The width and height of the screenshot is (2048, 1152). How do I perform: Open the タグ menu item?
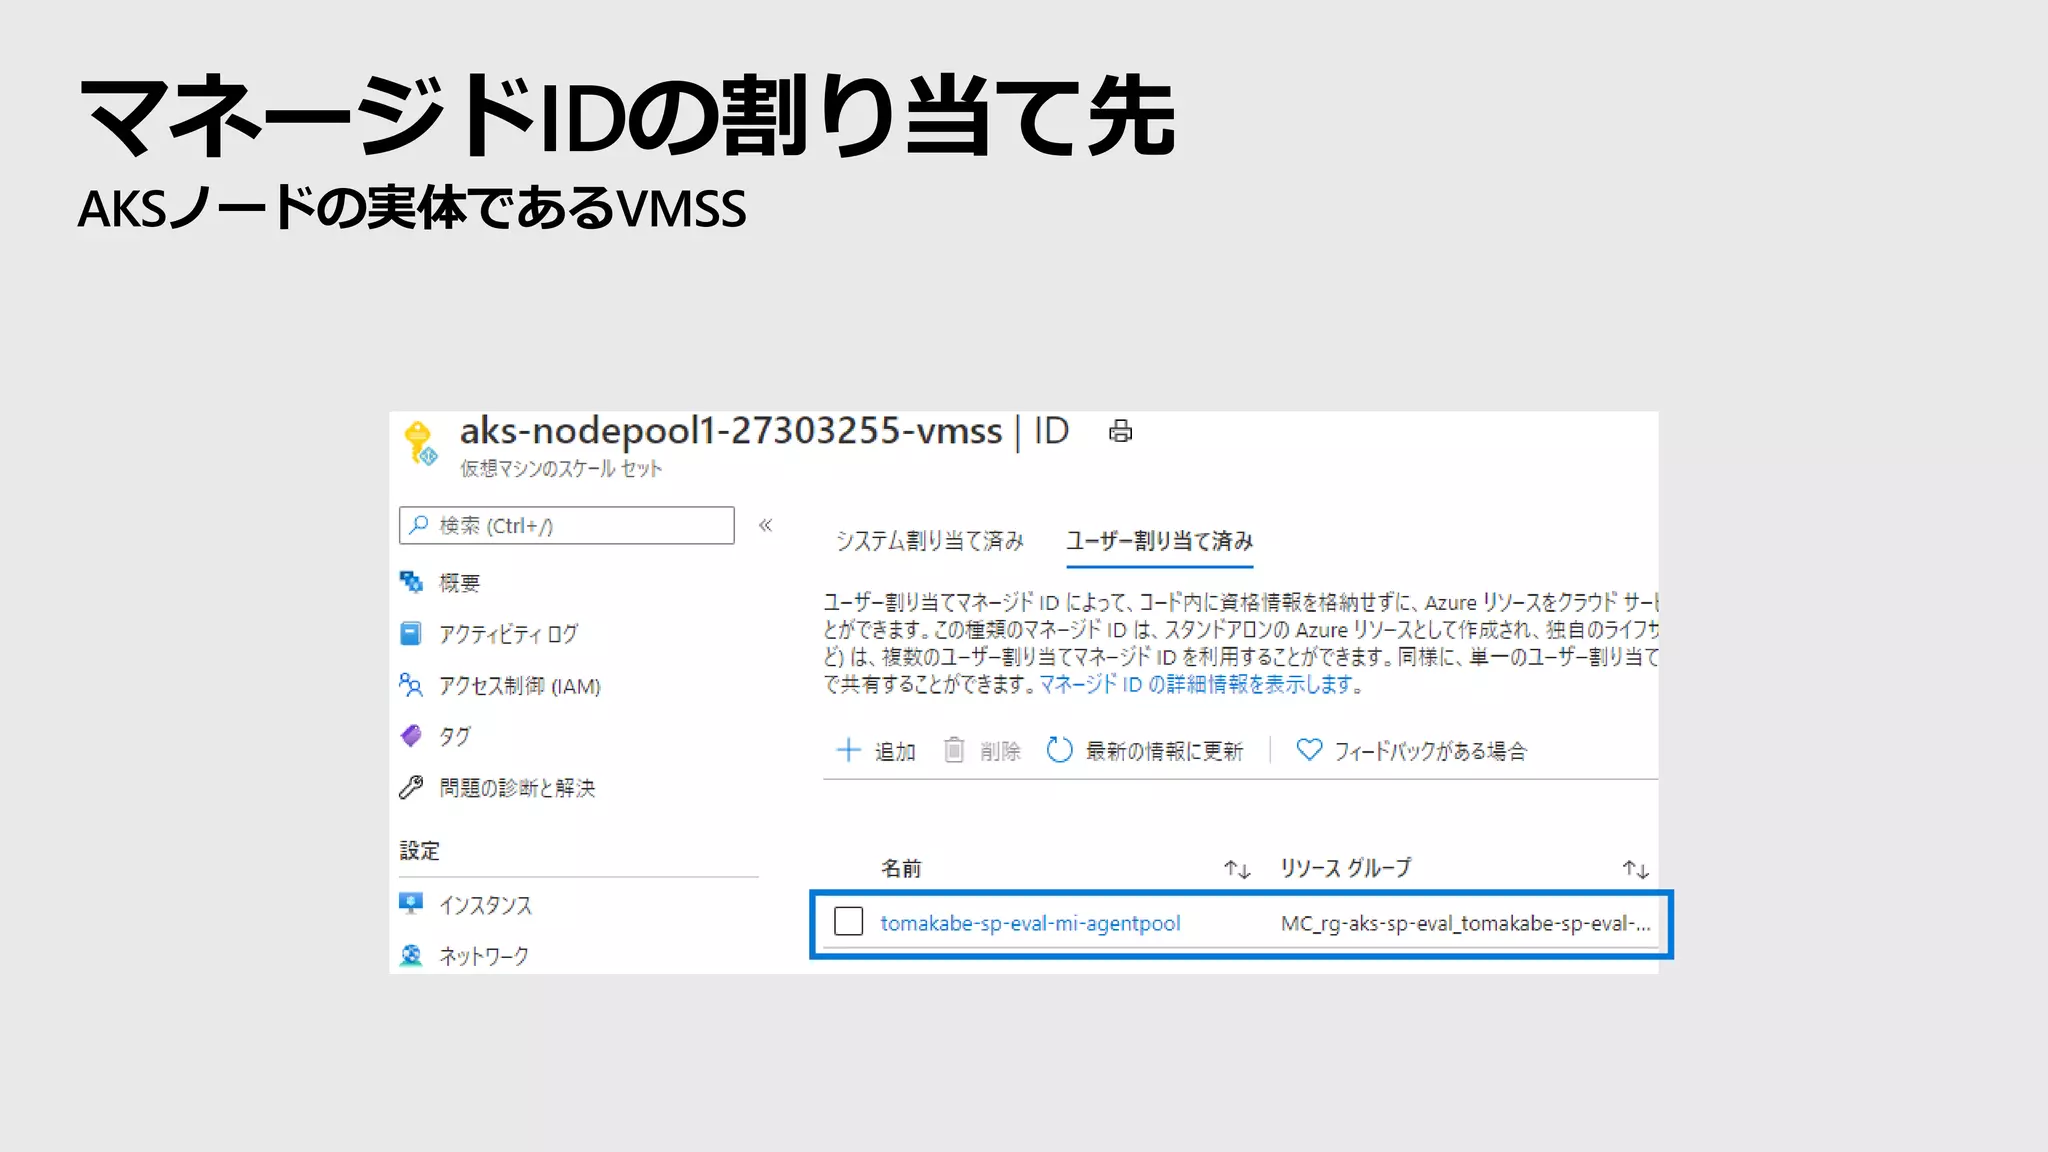(454, 736)
